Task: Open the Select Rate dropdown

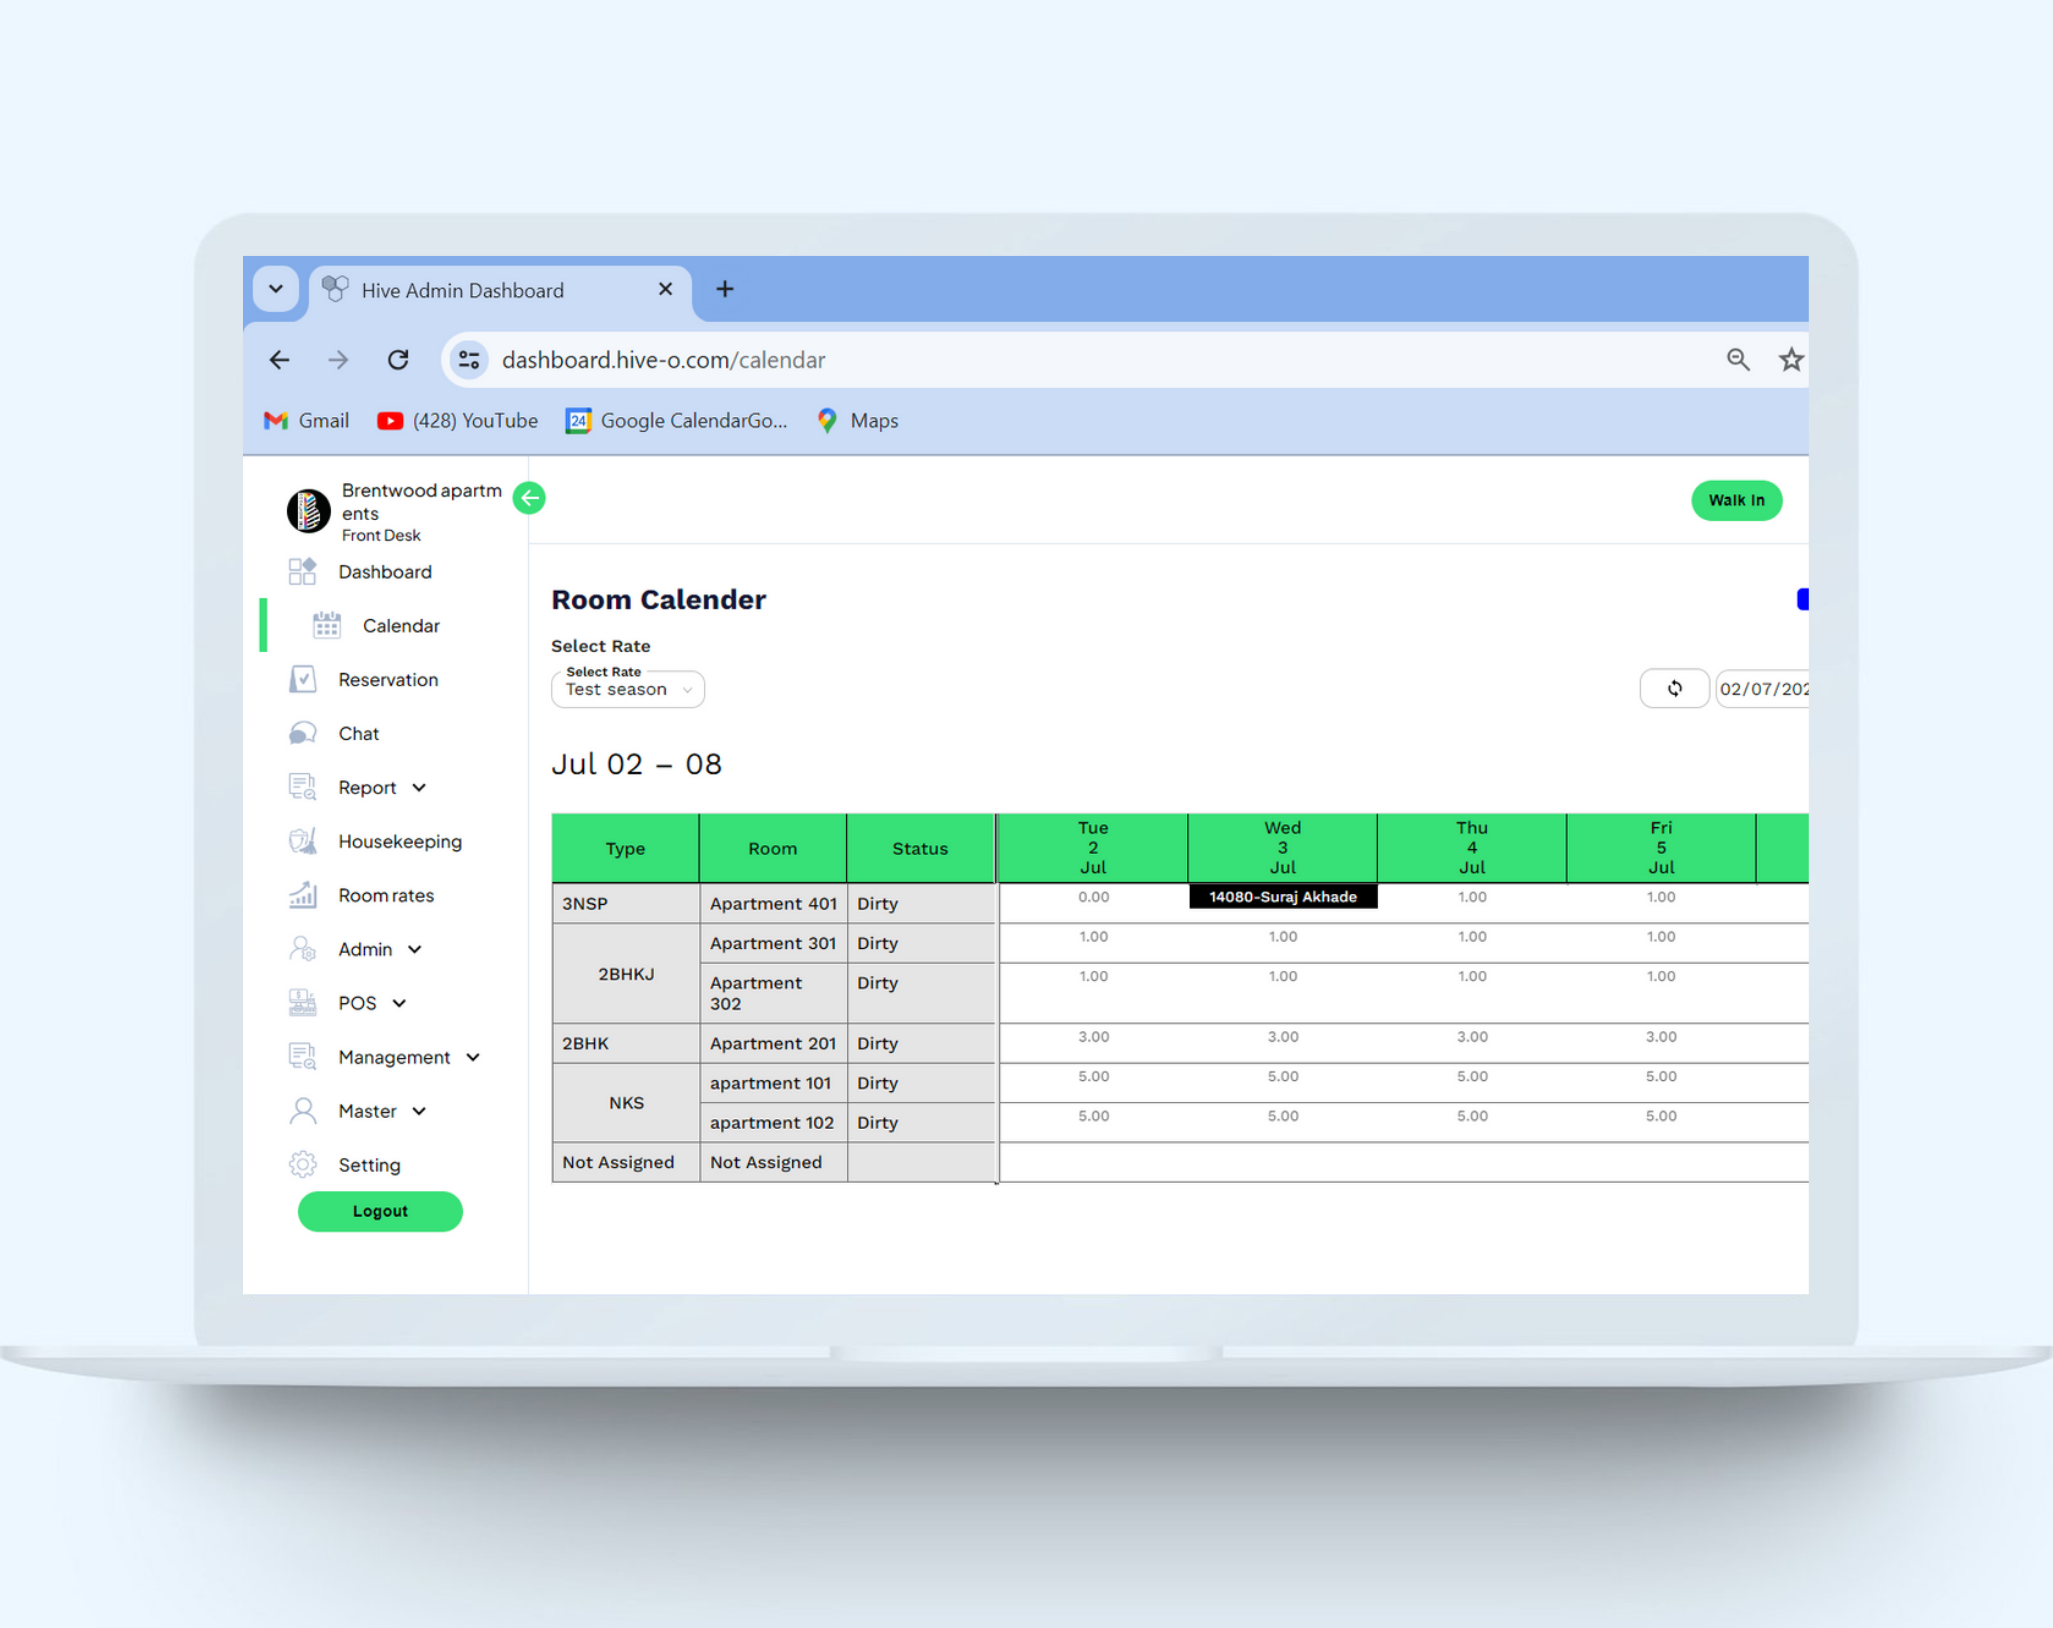Action: [628, 689]
